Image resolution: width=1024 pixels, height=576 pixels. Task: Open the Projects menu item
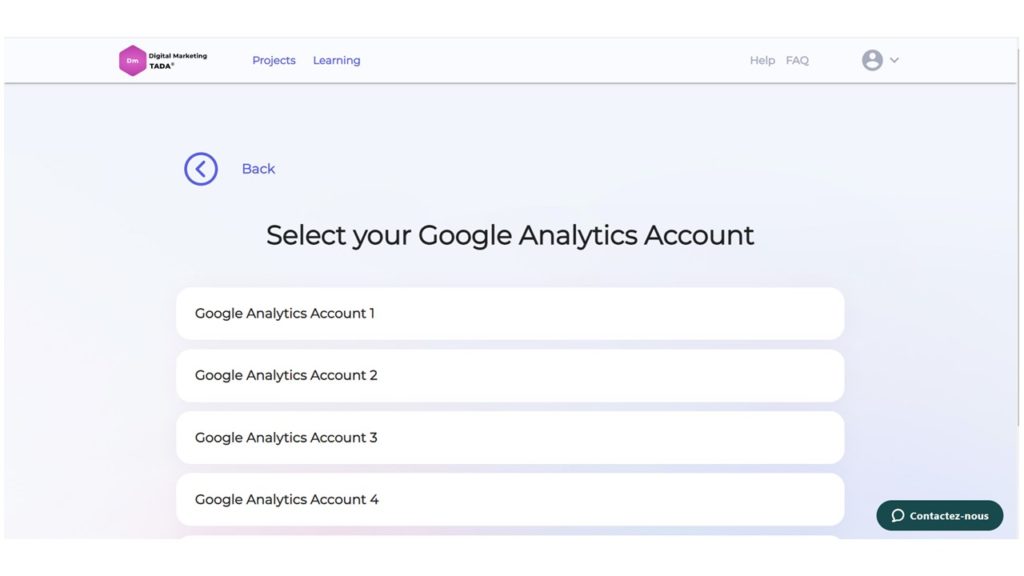tap(274, 60)
